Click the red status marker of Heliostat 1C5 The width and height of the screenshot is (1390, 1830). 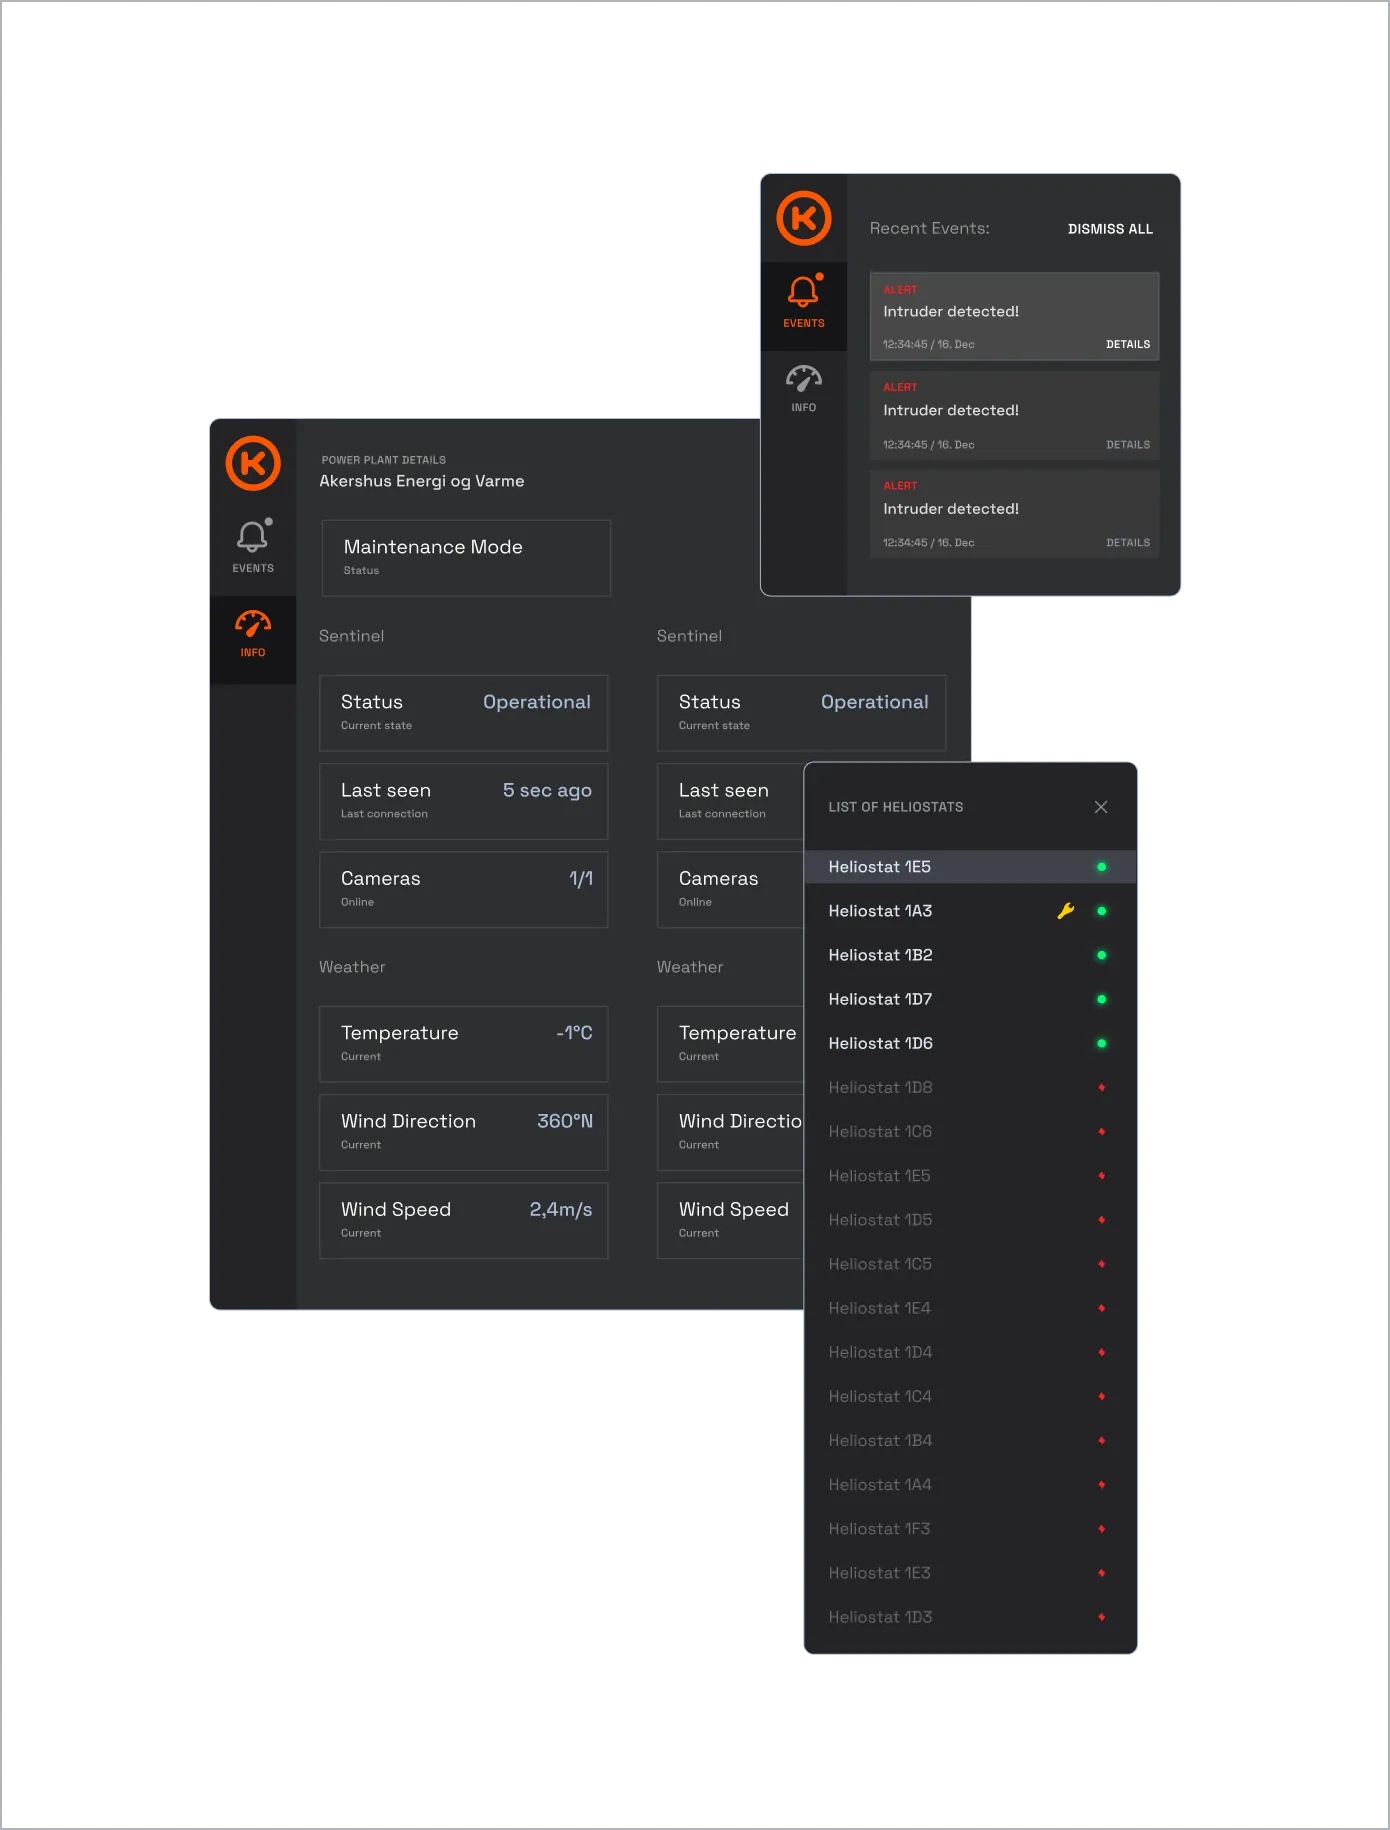point(1102,1264)
